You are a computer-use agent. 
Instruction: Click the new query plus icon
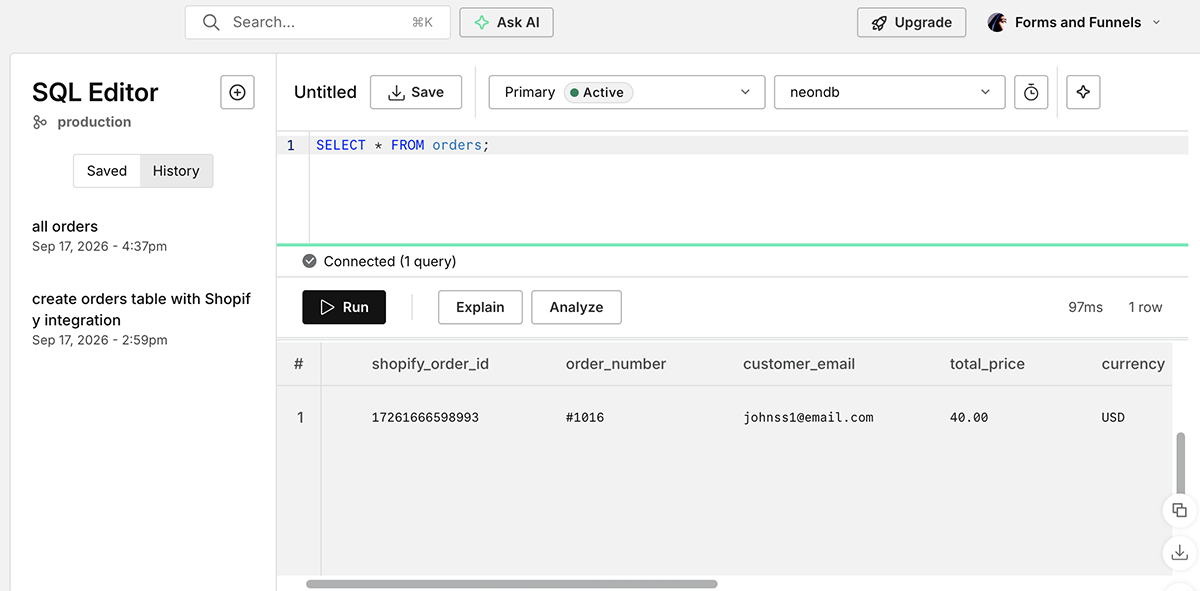237,92
